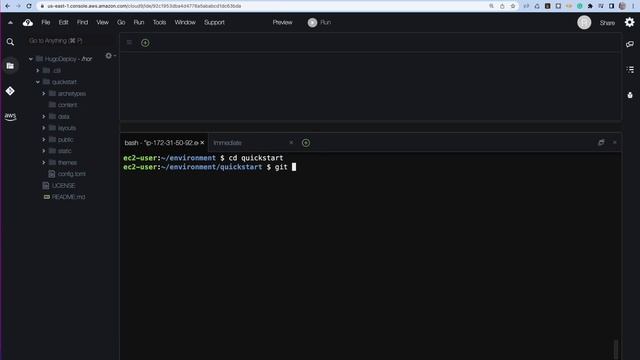Collapse the quickstart folder
This screenshot has height=360, width=640.
38,82
